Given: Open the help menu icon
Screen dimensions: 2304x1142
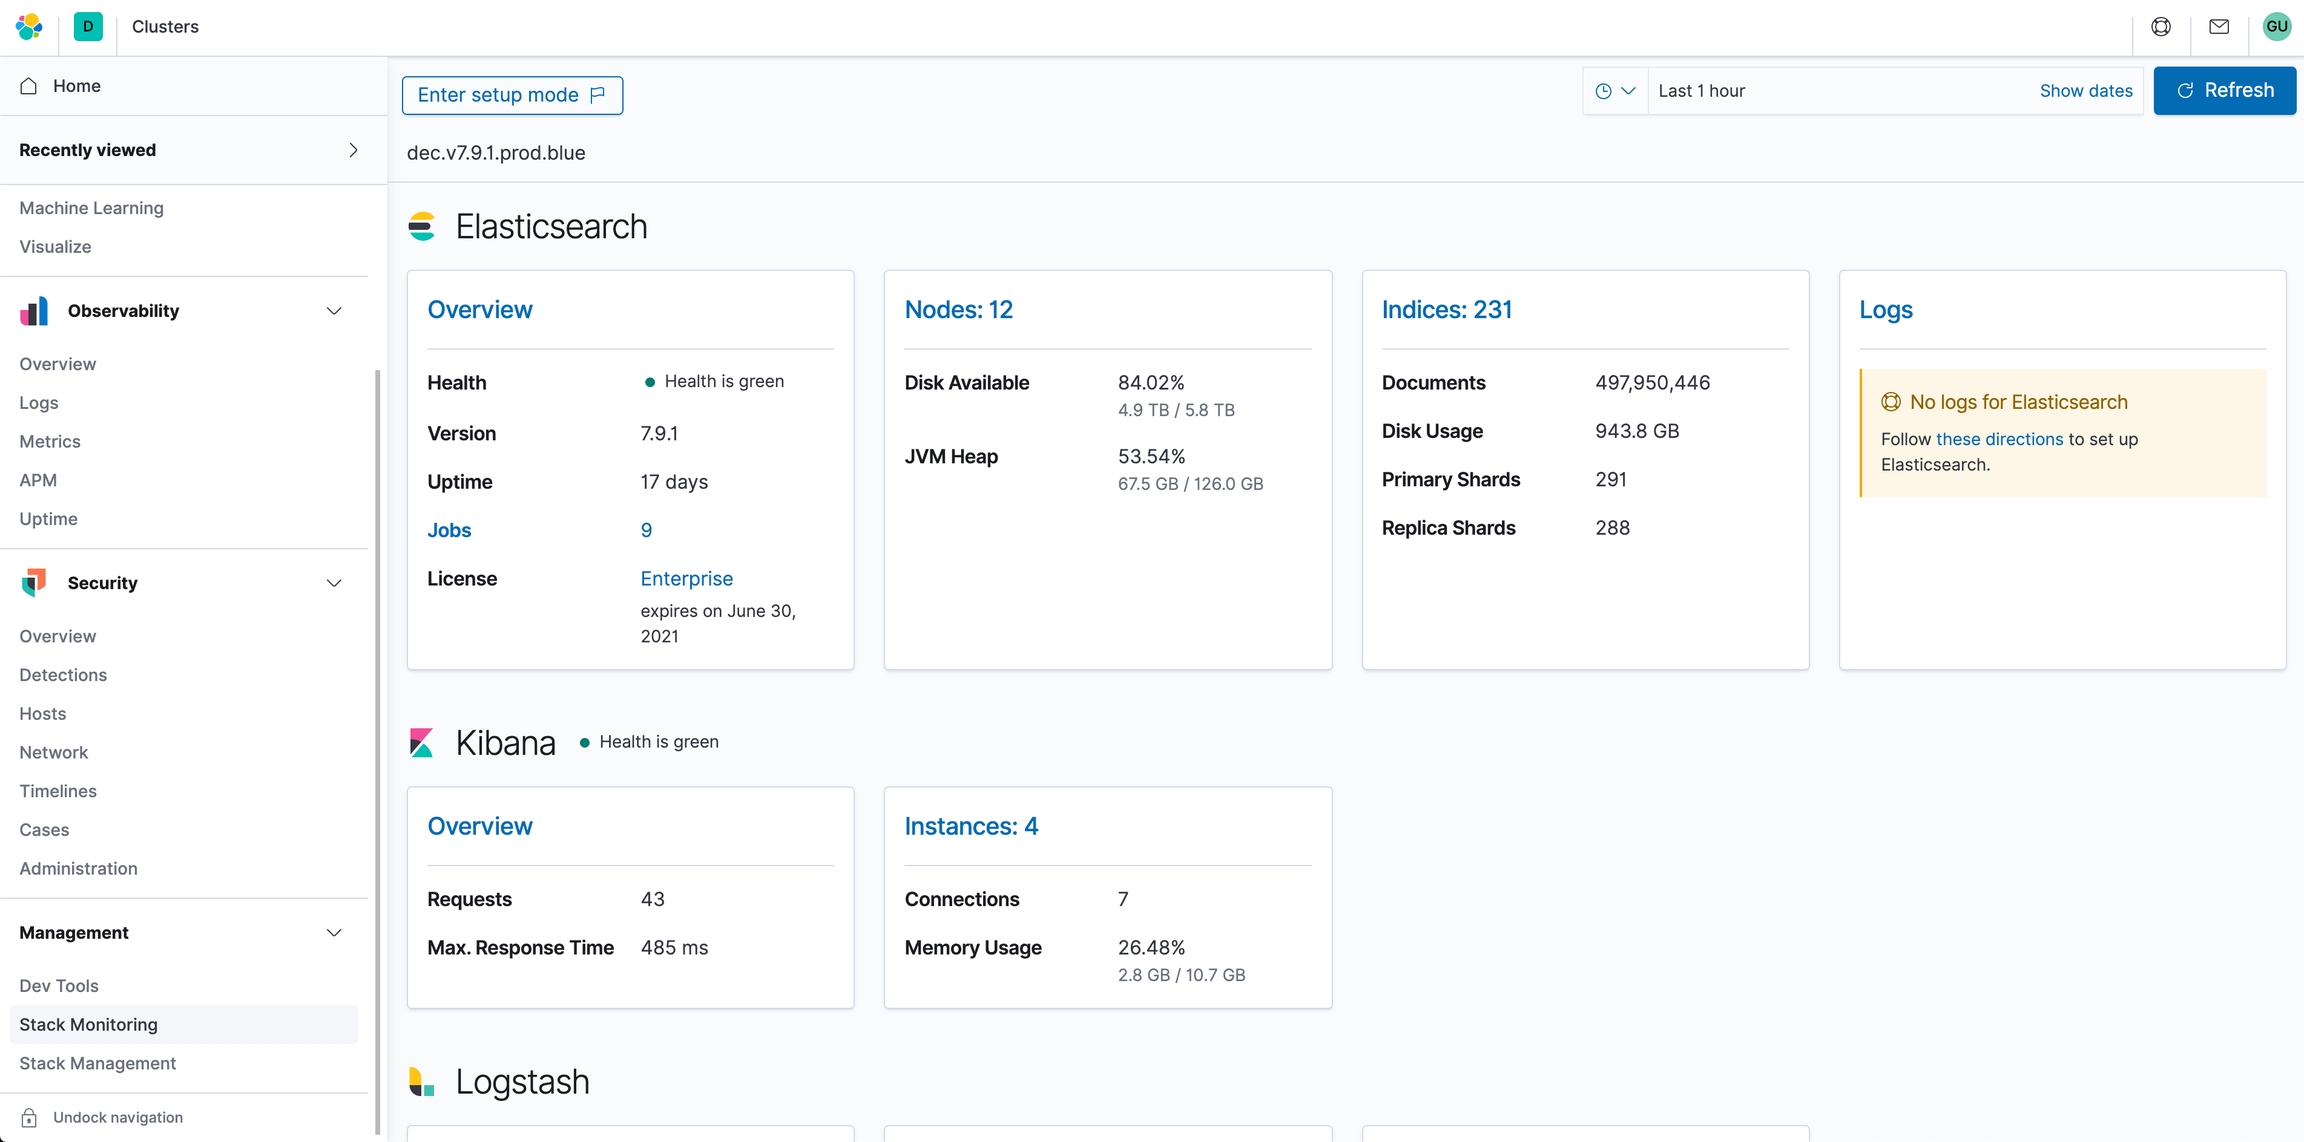Looking at the screenshot, I should click(2161, 27).
